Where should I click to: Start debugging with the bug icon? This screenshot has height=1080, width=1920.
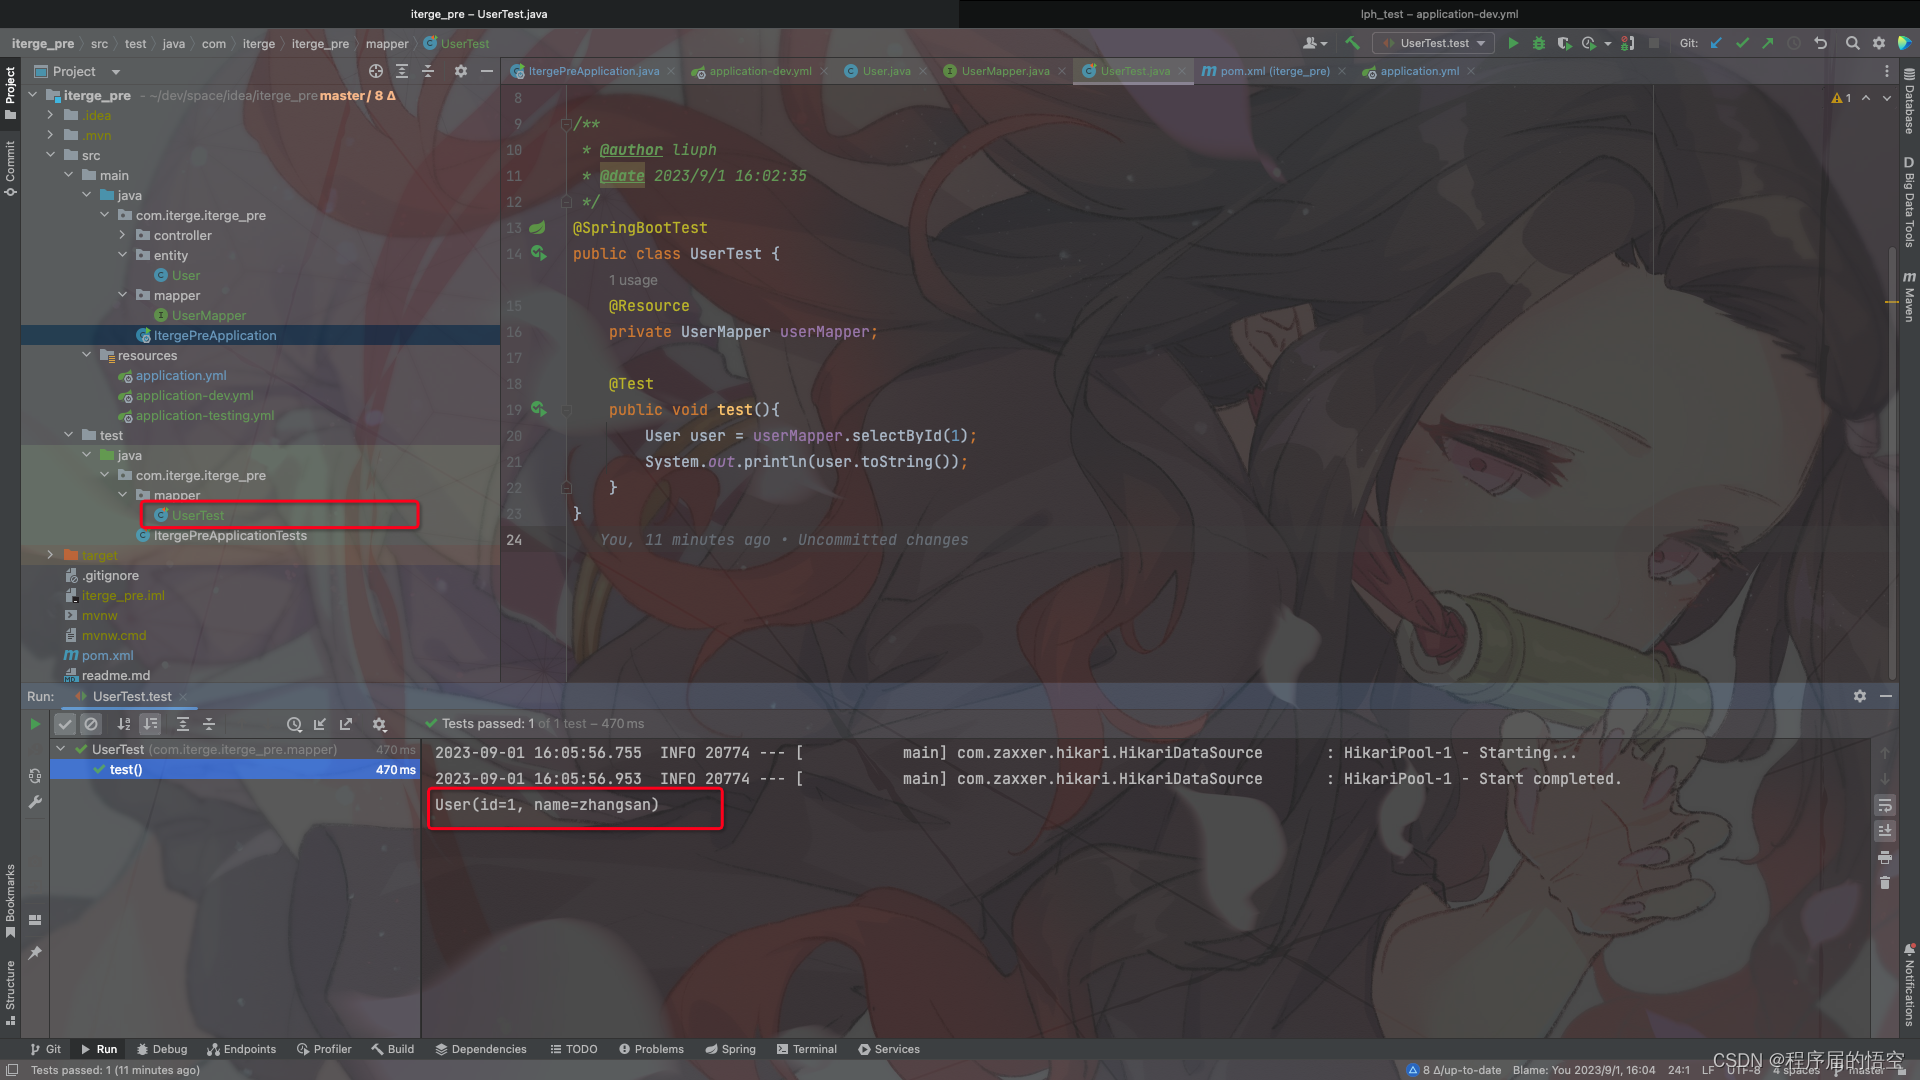[x=1539, y=43]
